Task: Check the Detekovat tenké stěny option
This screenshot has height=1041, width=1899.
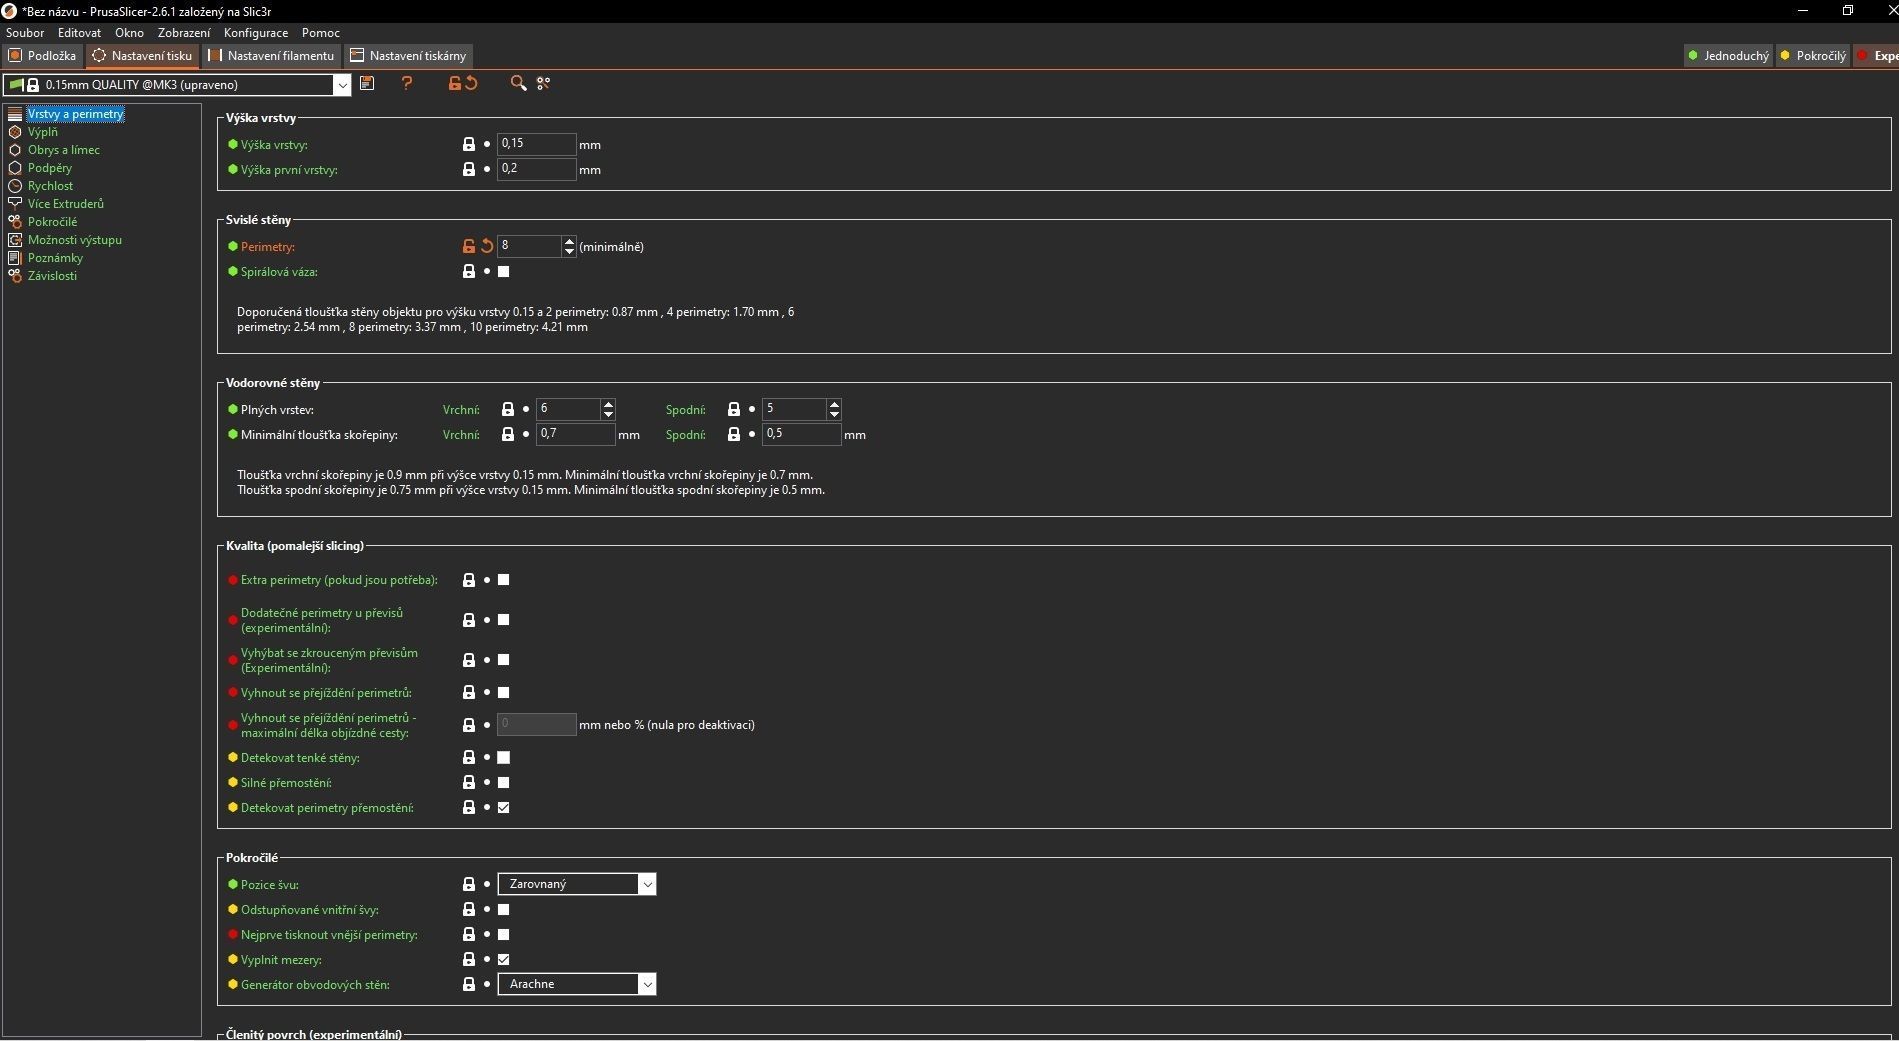Action: (x=504, y=757)
